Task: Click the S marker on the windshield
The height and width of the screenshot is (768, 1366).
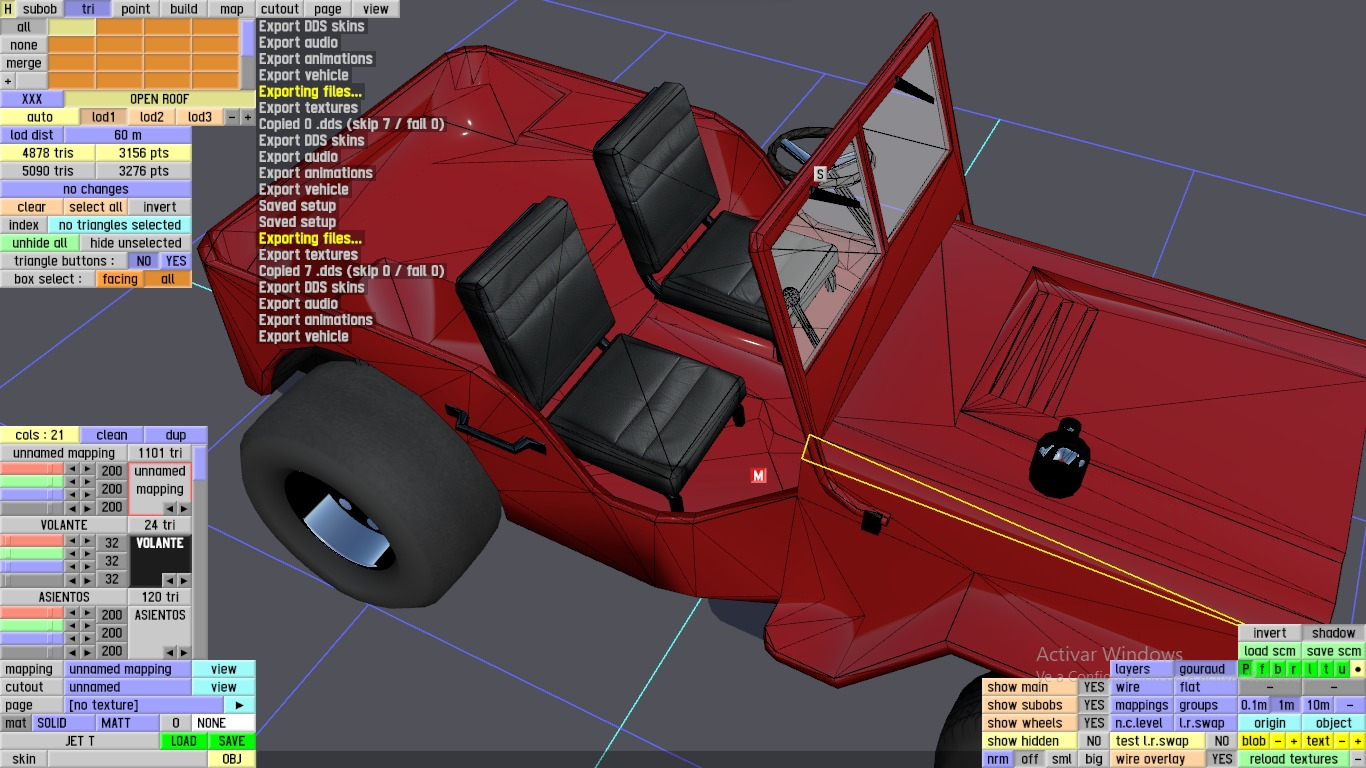Action: tap(820, 175)
